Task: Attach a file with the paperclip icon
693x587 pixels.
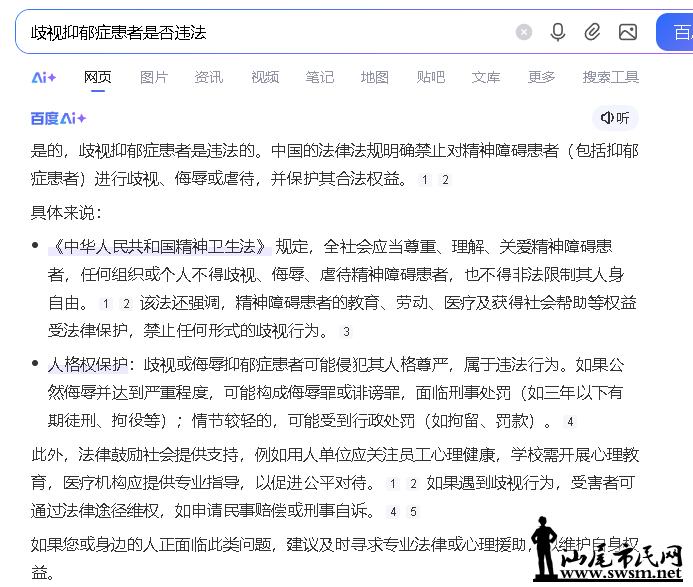Action: pyautogui.click(x=592, y=32)
